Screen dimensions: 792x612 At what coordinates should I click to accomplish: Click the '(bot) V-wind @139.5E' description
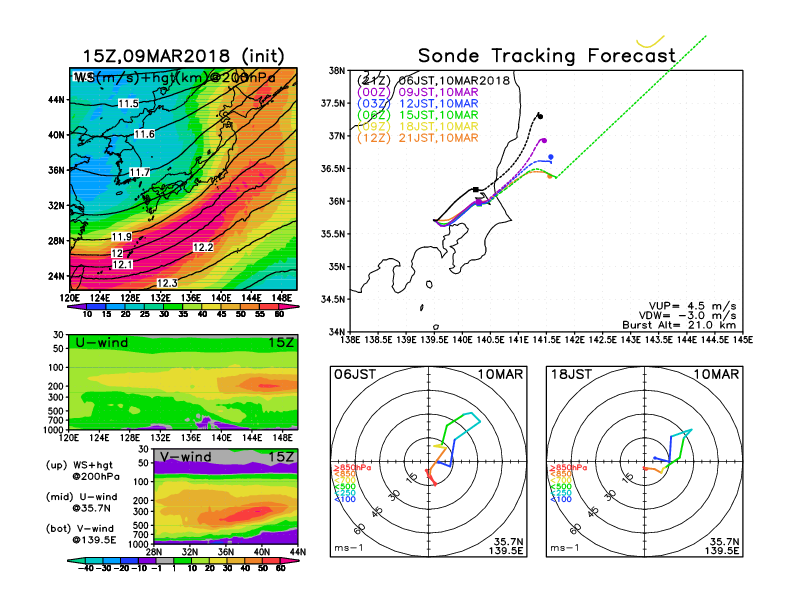81,534
